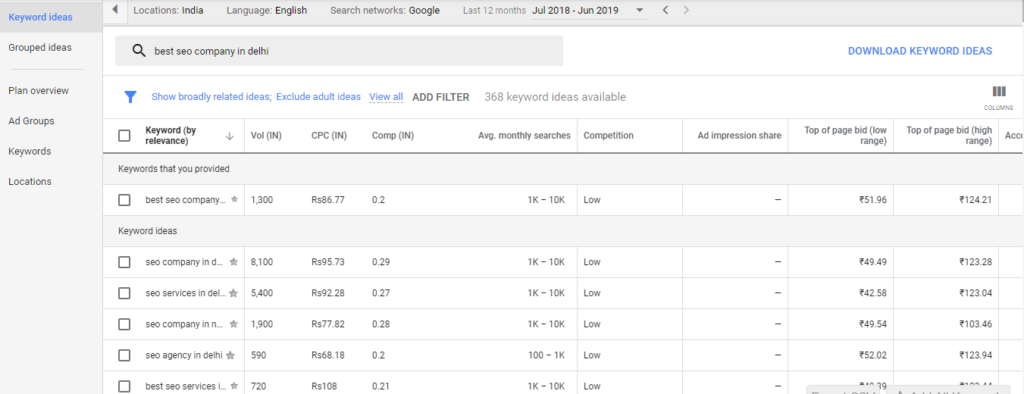Open the date range dropdown arrow
The image size is (1024, 394).
639,10
